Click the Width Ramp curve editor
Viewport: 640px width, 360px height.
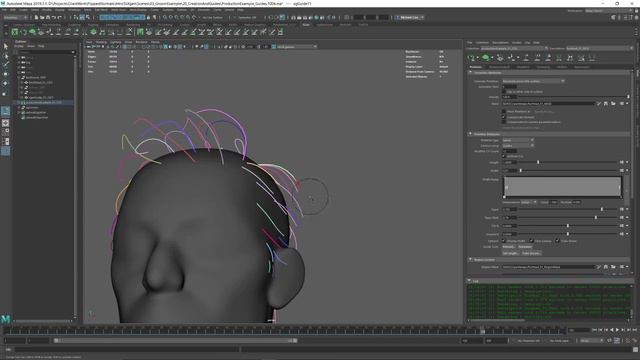tap(562, 187)
